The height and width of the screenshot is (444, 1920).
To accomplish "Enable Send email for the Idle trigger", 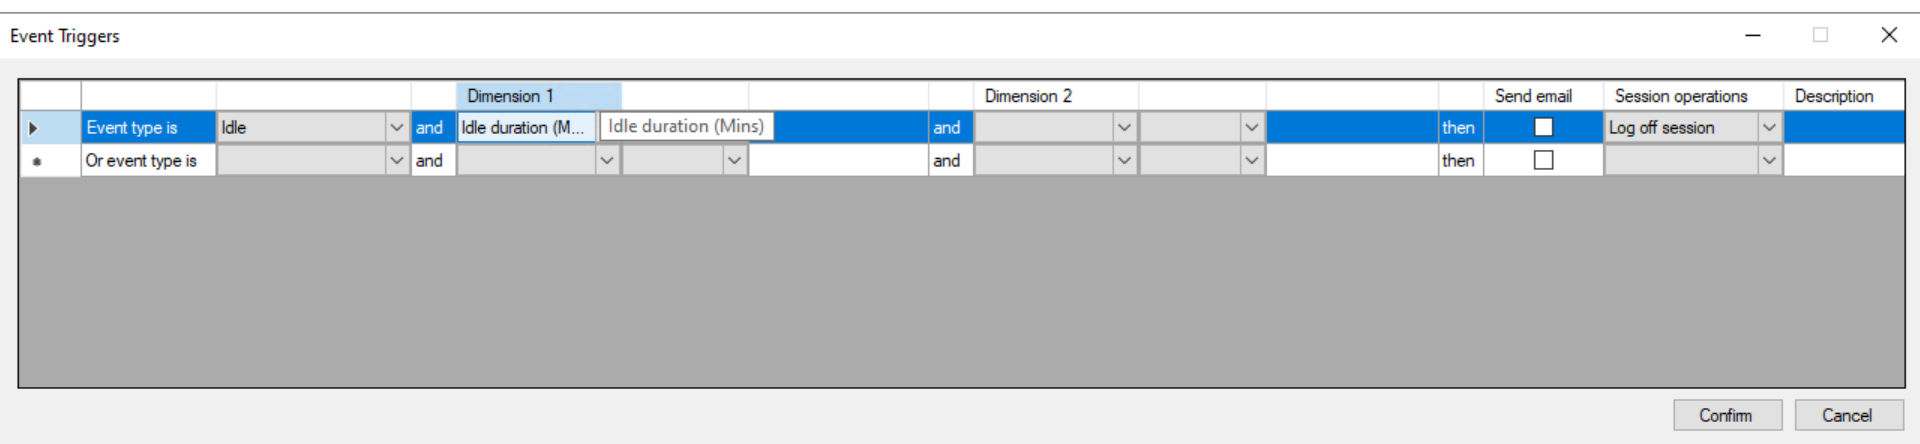I will coord(1543,127).
